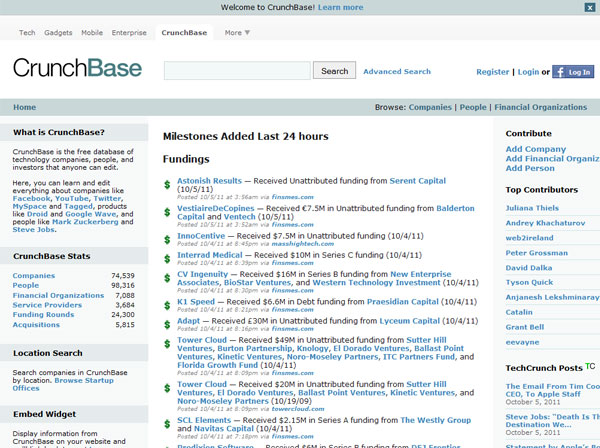Viewport: 600px width, 448px height.
Task: Open the Mobile tab
Action: click(x=92, y=33)
